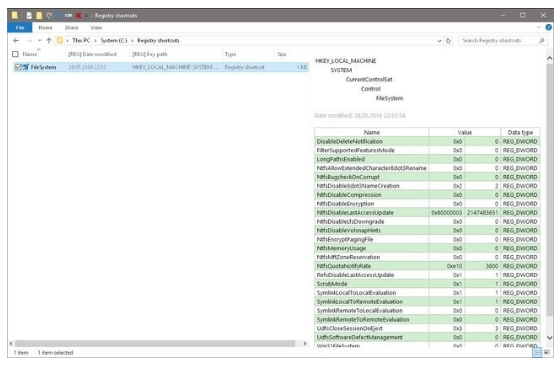Select the ScrubMode value row
Viewport: 560px width, 365px height.
427,284
